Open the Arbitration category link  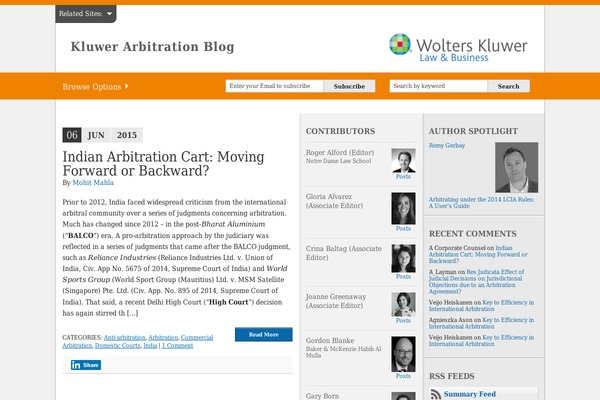pos(163,338)
